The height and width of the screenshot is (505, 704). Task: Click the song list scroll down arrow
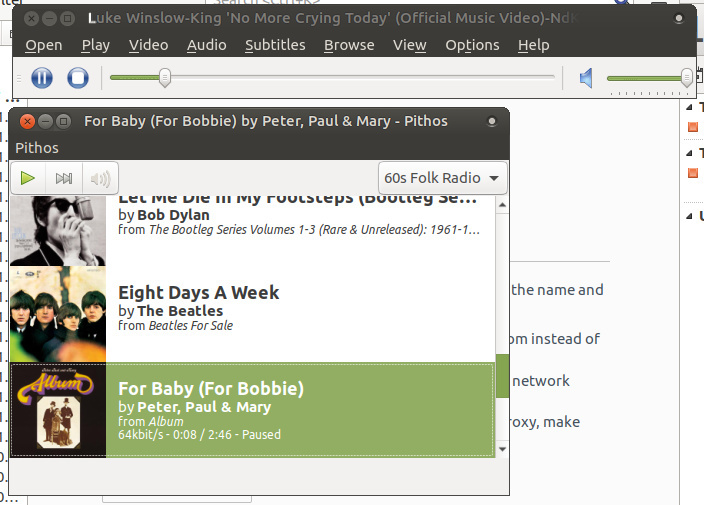tap(502, 449)
